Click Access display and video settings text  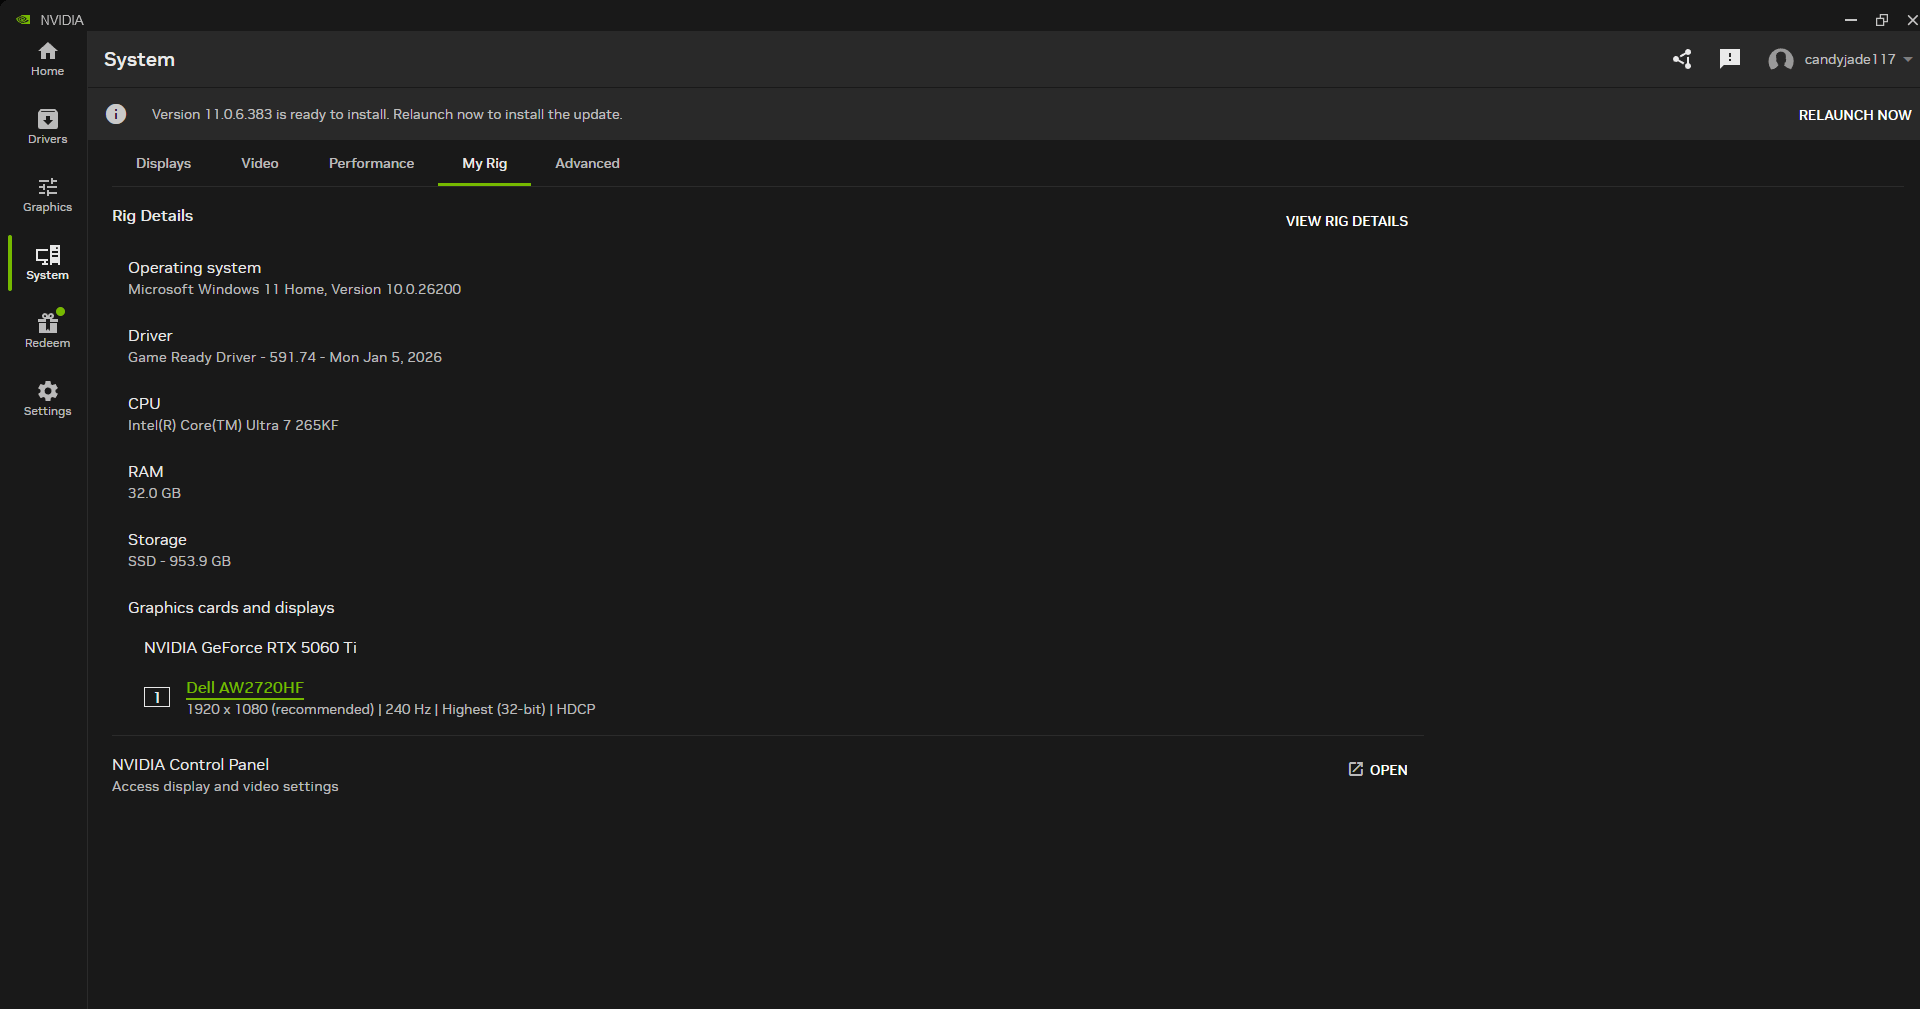point(225,787)
